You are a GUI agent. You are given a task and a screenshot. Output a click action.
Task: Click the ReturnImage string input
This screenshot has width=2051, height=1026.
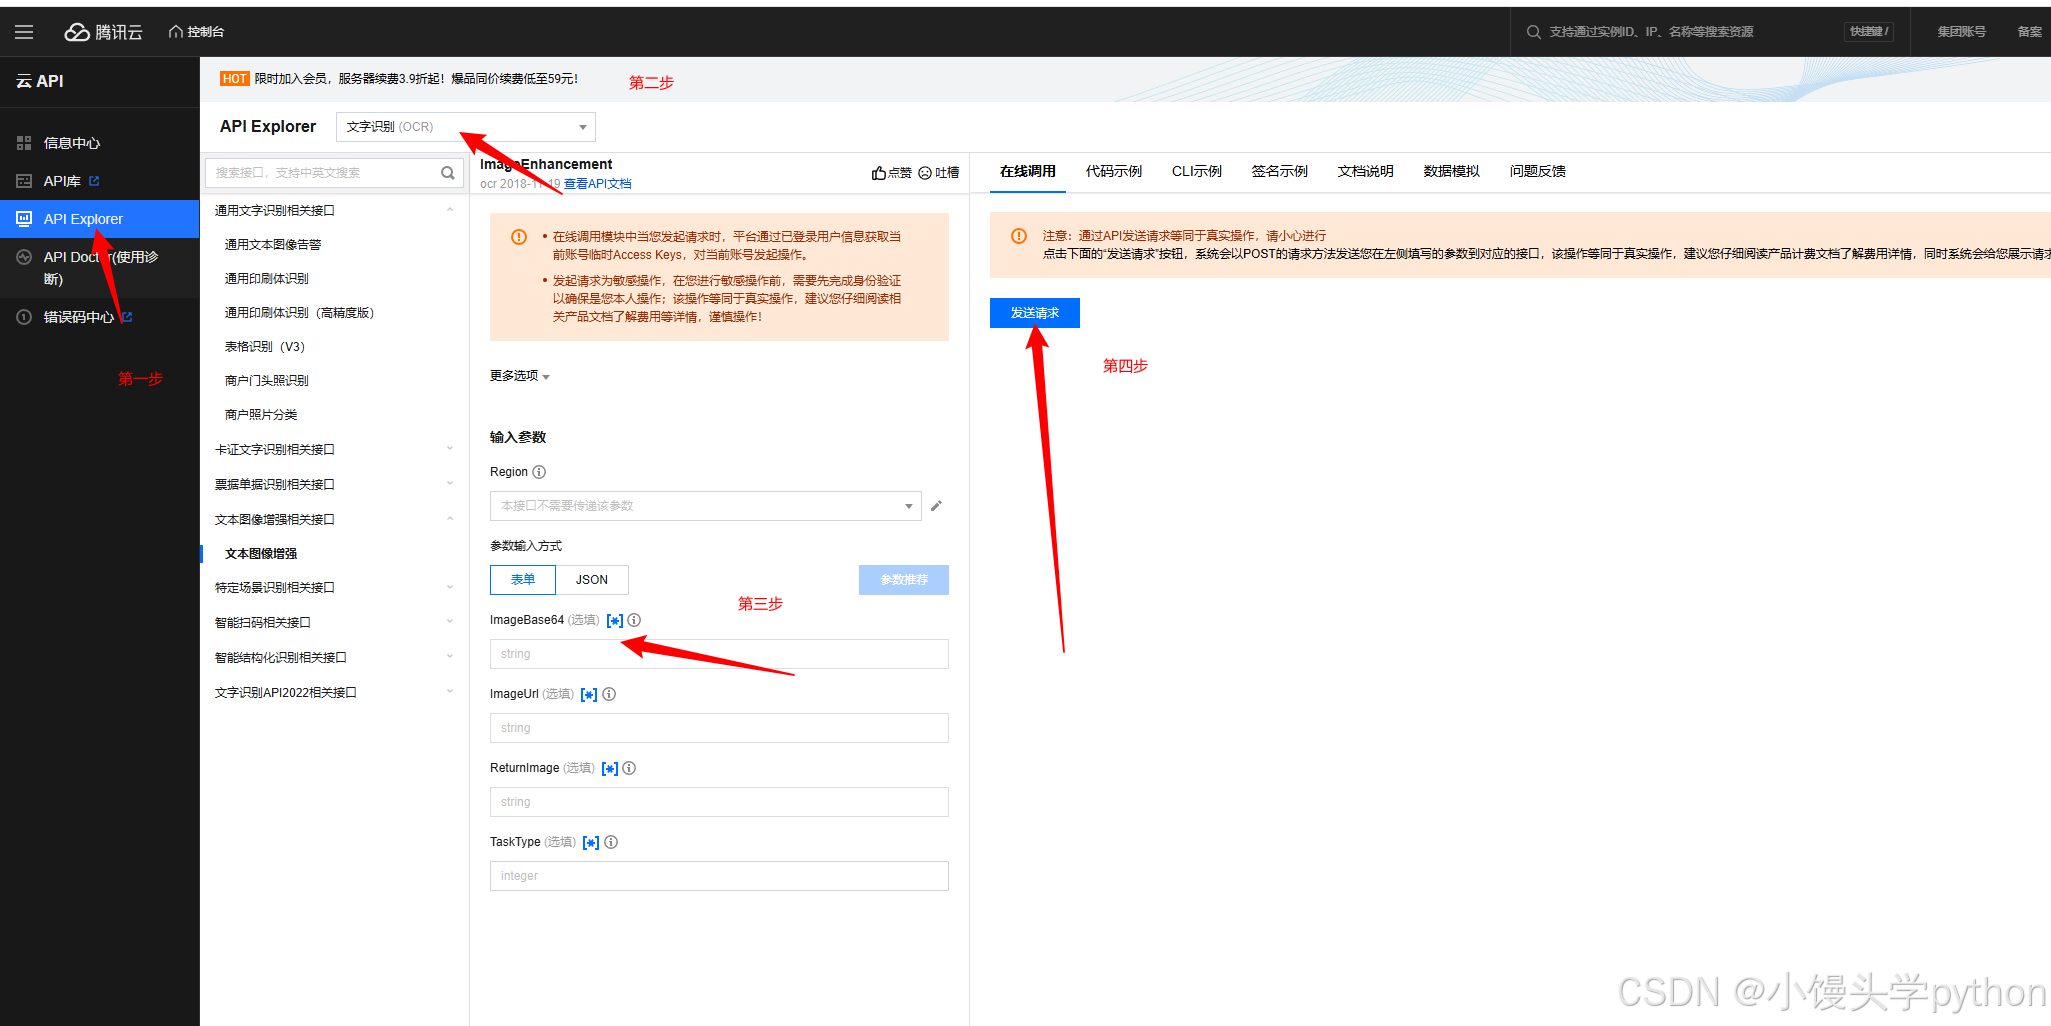pyautogui.click(x=719, y=802)
